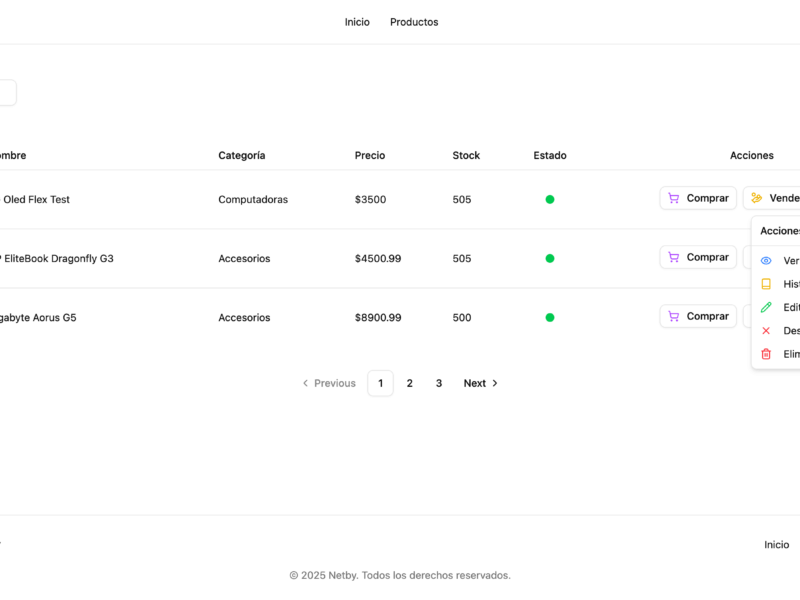
Task: Go to the Previous page of products
Action: (x=329, y=383)
